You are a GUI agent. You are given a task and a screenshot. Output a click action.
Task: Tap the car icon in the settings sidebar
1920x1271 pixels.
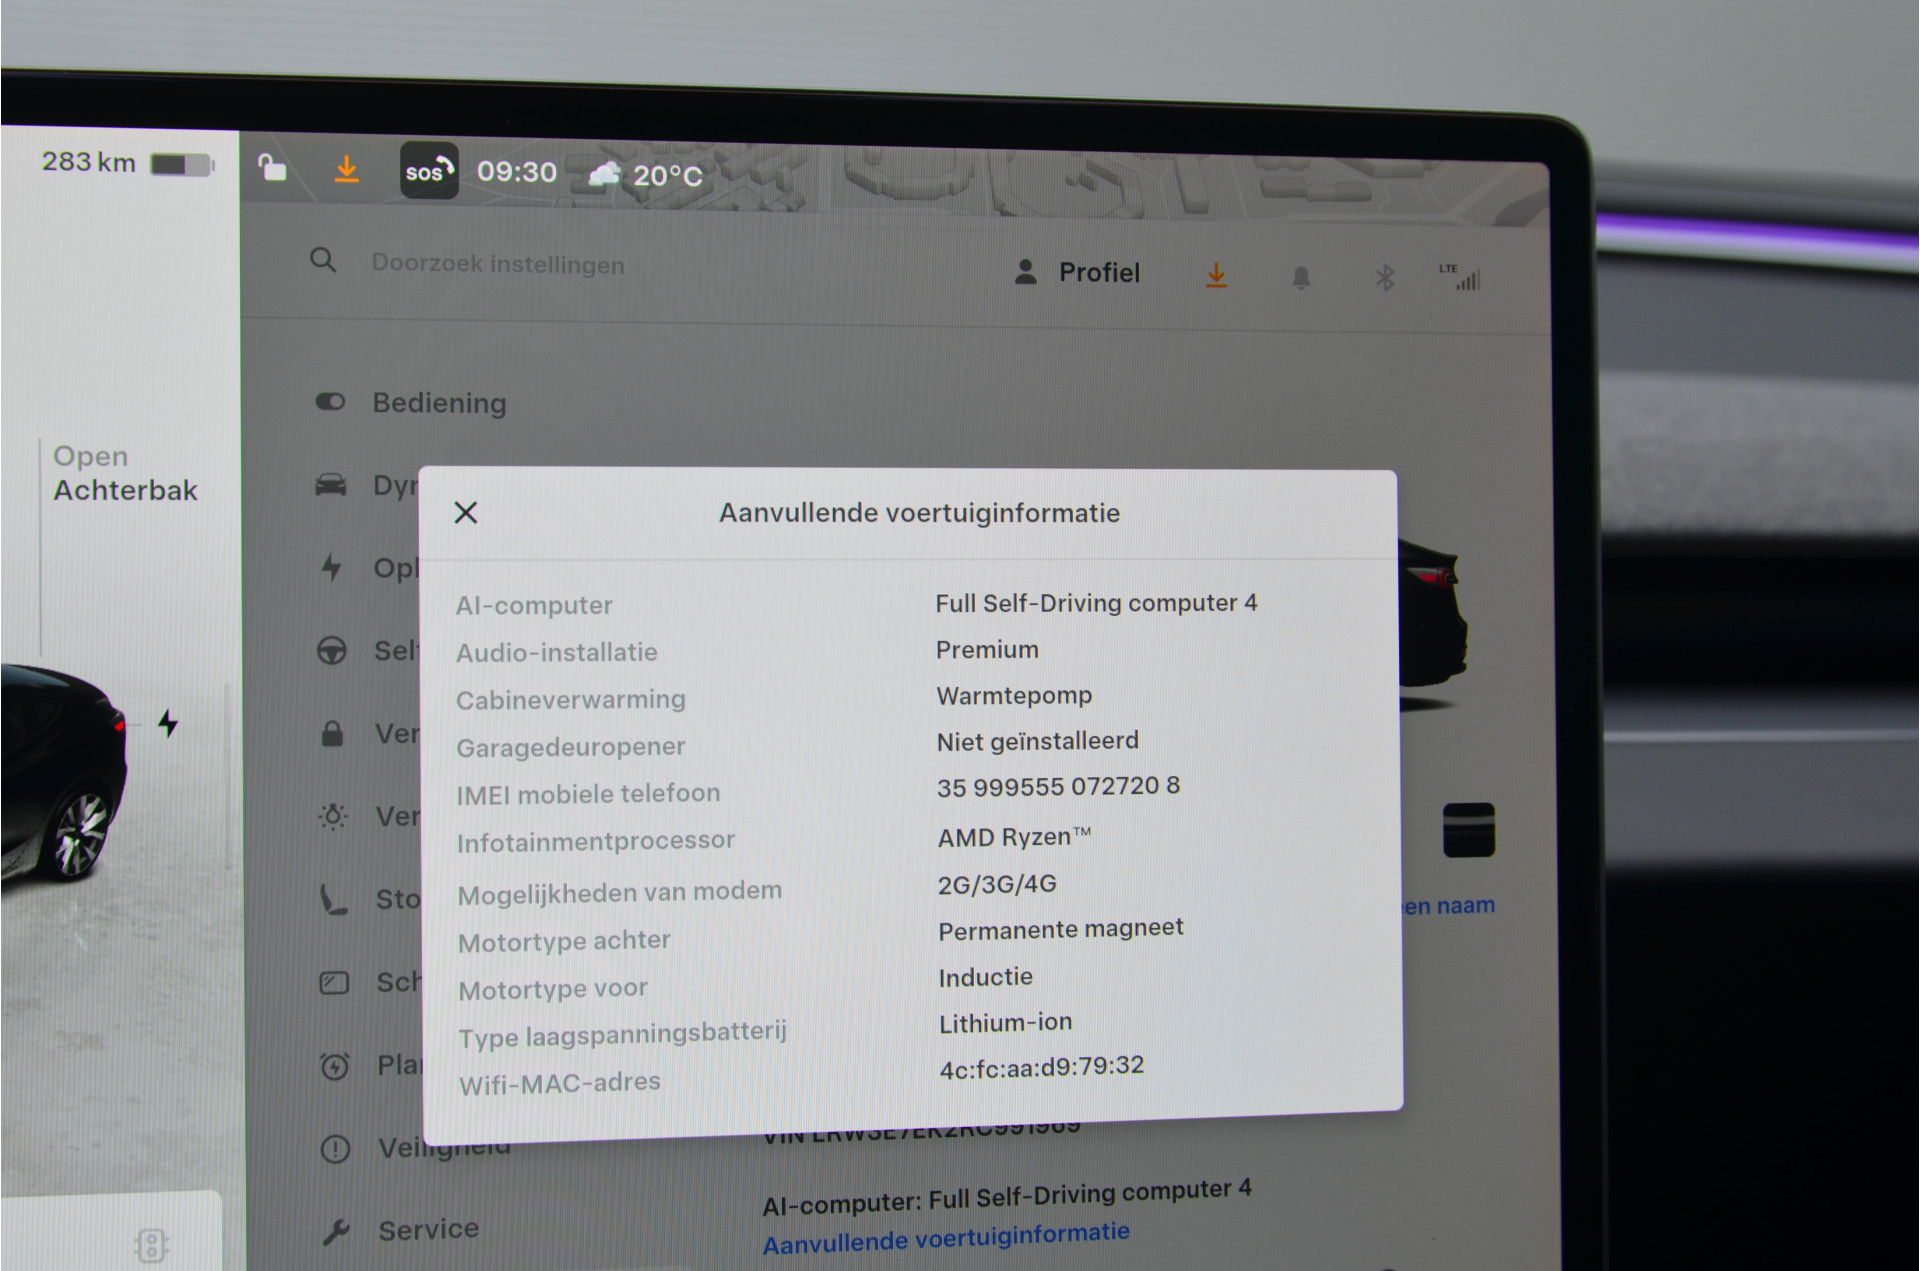coord(331,486)
